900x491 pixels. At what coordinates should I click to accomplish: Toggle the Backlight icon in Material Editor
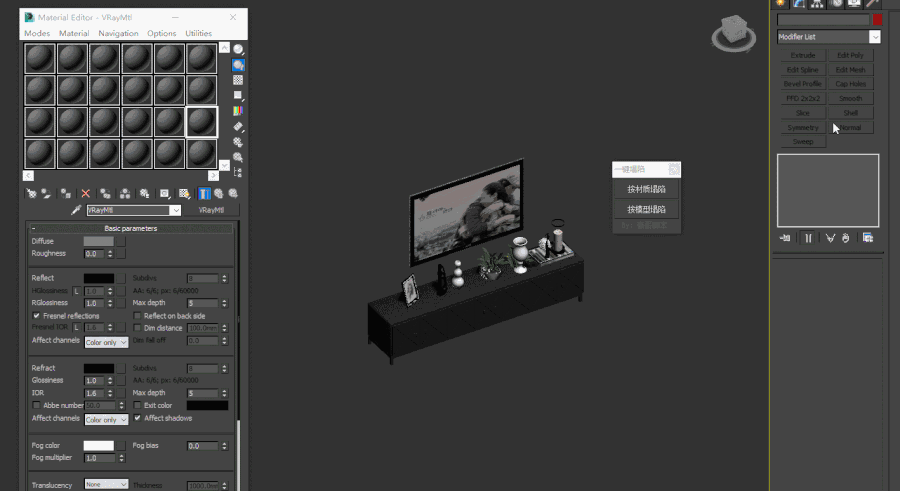[238, 65]
